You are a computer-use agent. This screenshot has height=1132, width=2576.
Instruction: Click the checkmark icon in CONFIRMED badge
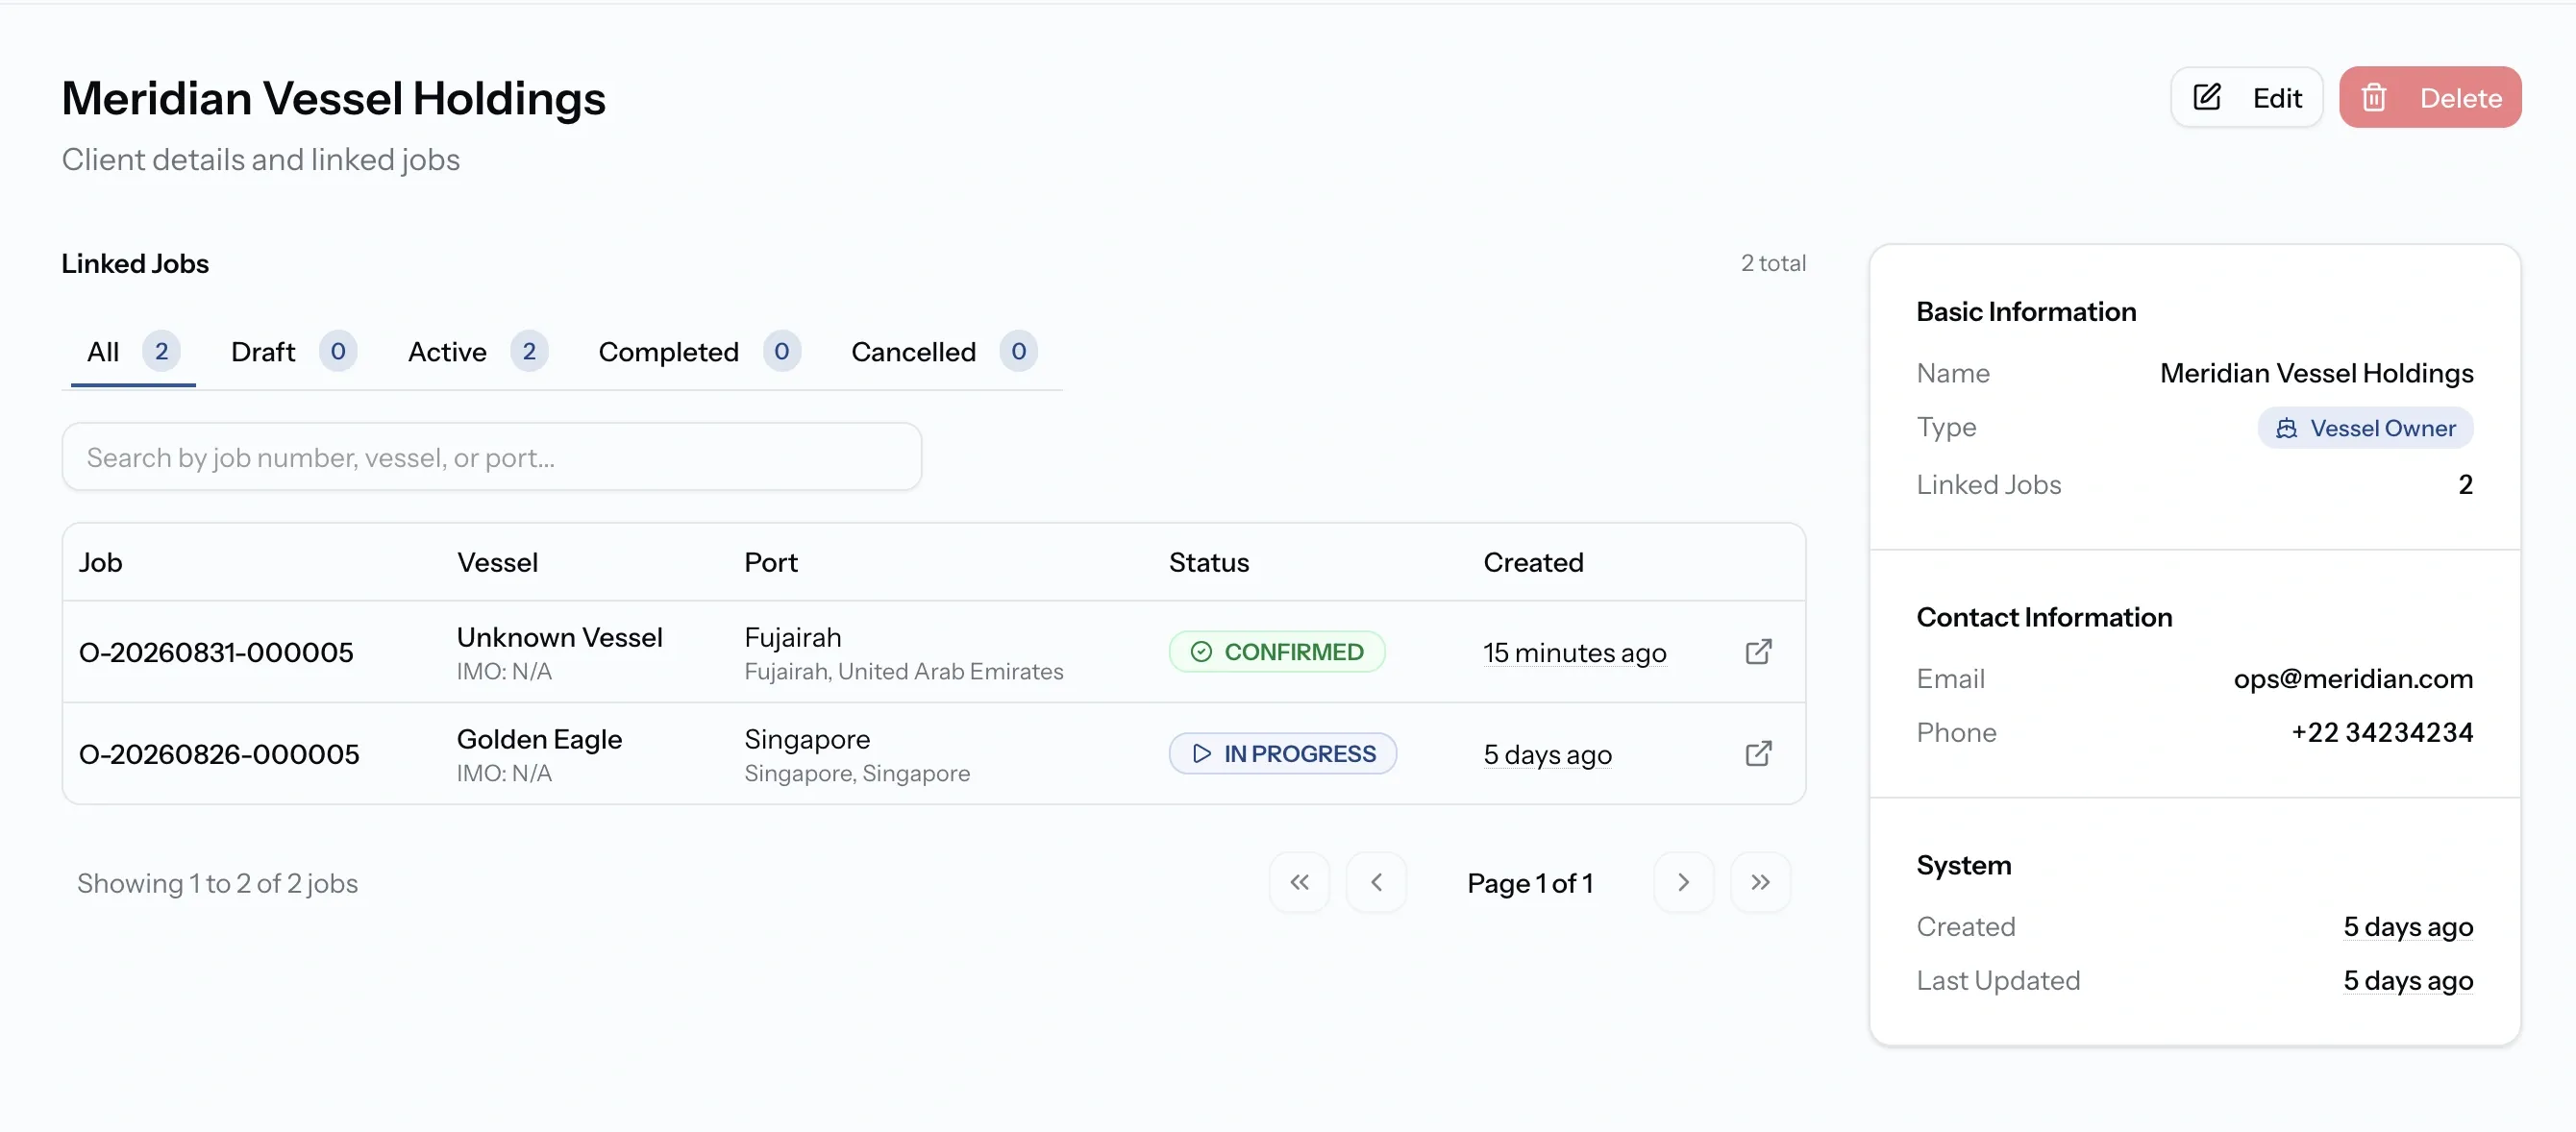[x=1200, y=652]
